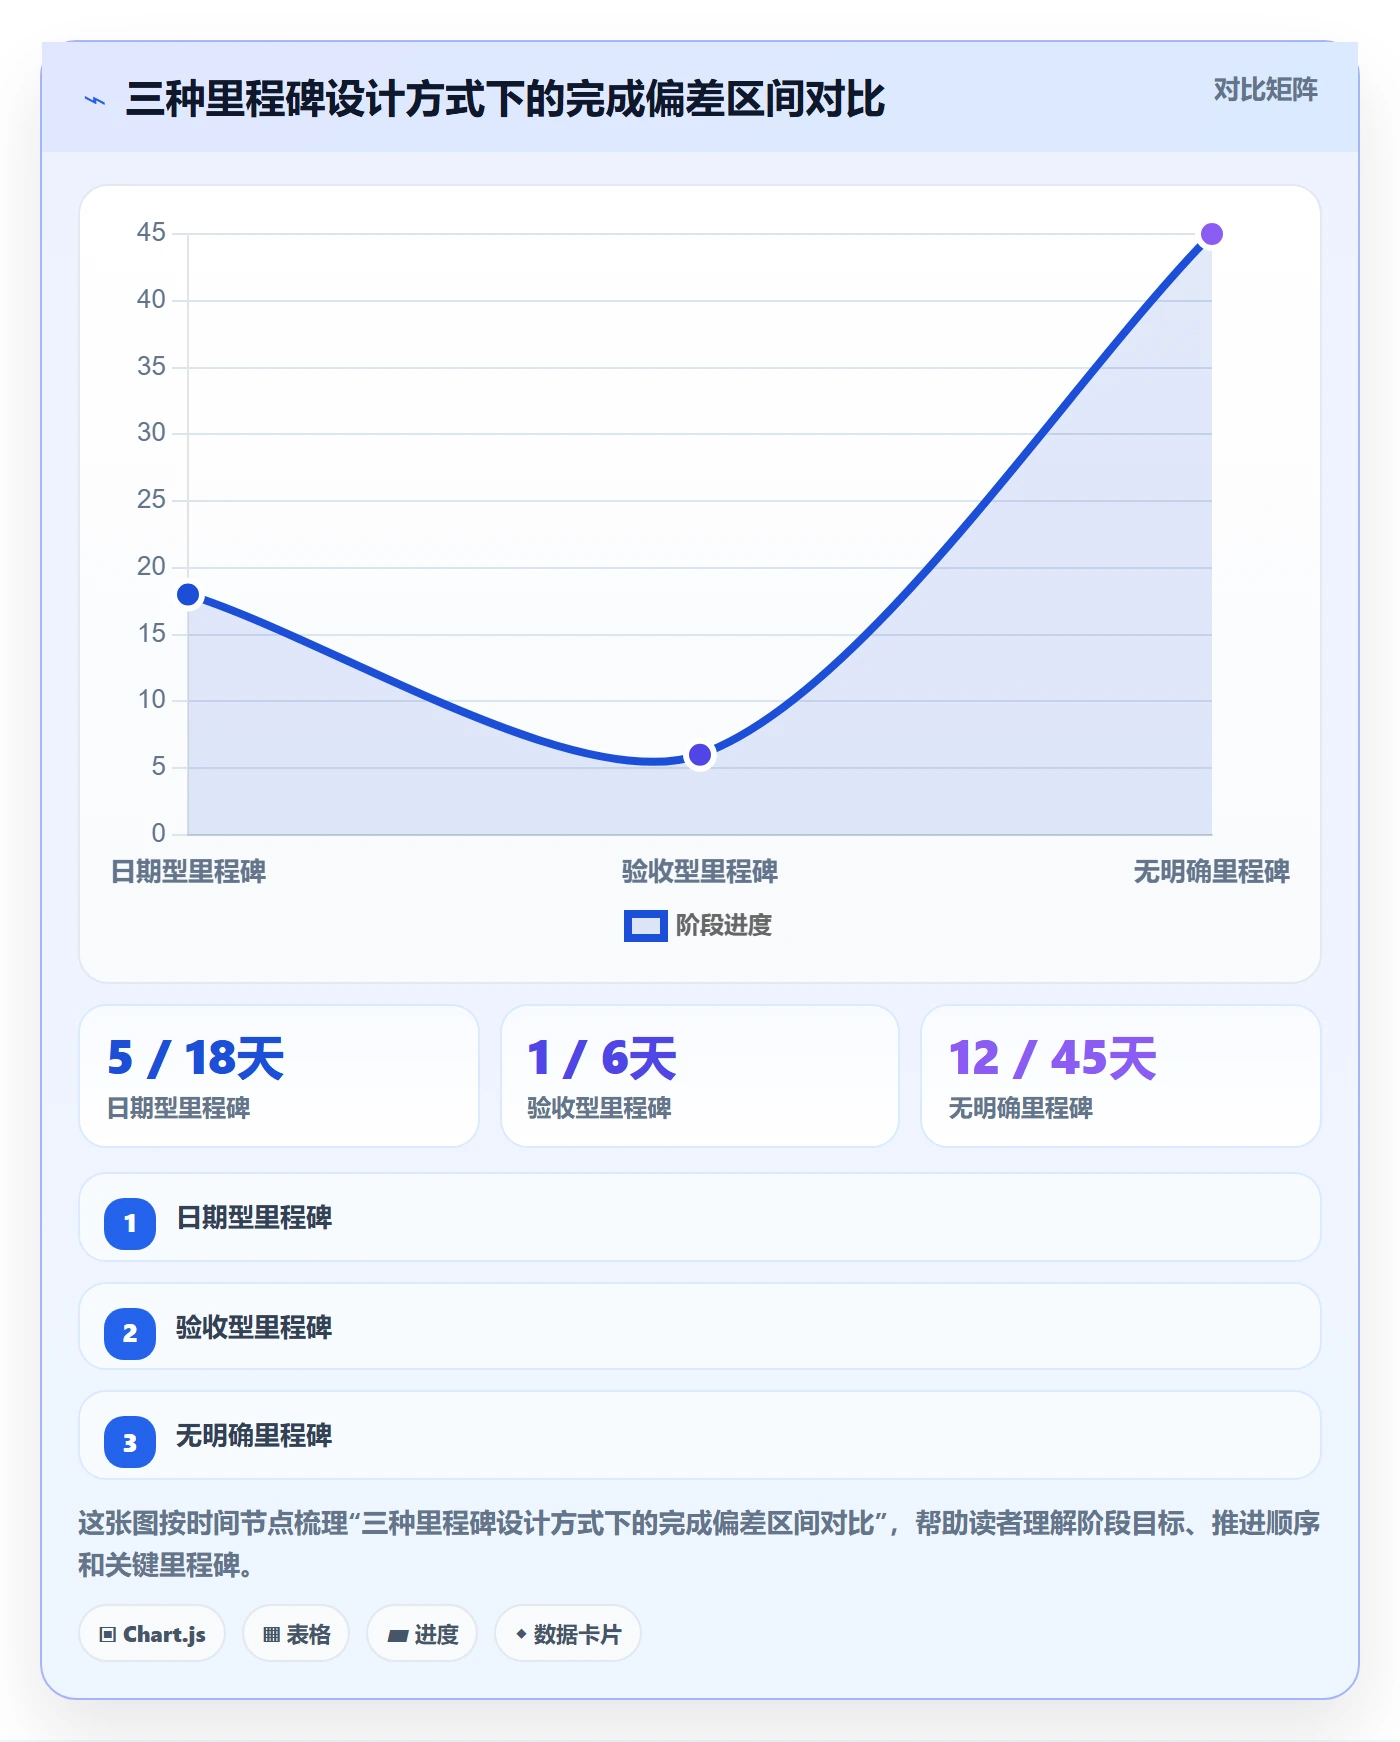This screenshot has height=1742, width=1400.
Task: Click the 进度 tag
Action: pyautogui.click(x=422, y=1634)
